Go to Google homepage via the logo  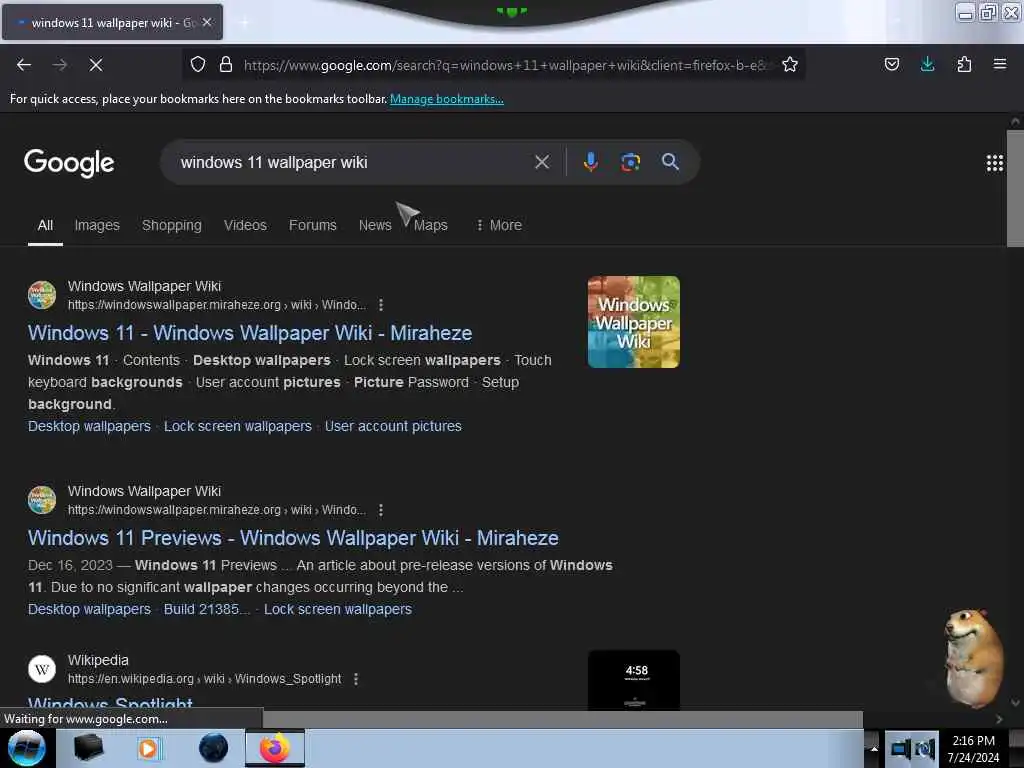click(69, 163)
